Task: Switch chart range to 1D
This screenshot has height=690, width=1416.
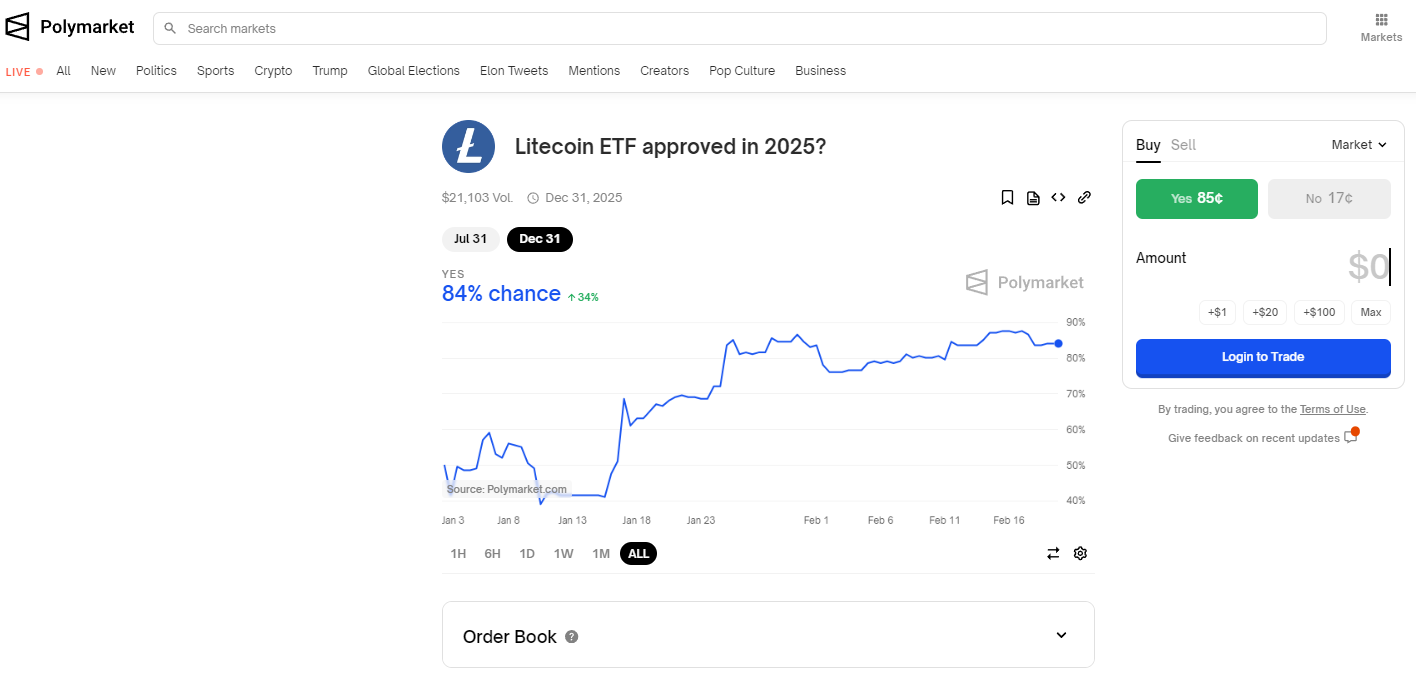Action: tap(527, 554)
